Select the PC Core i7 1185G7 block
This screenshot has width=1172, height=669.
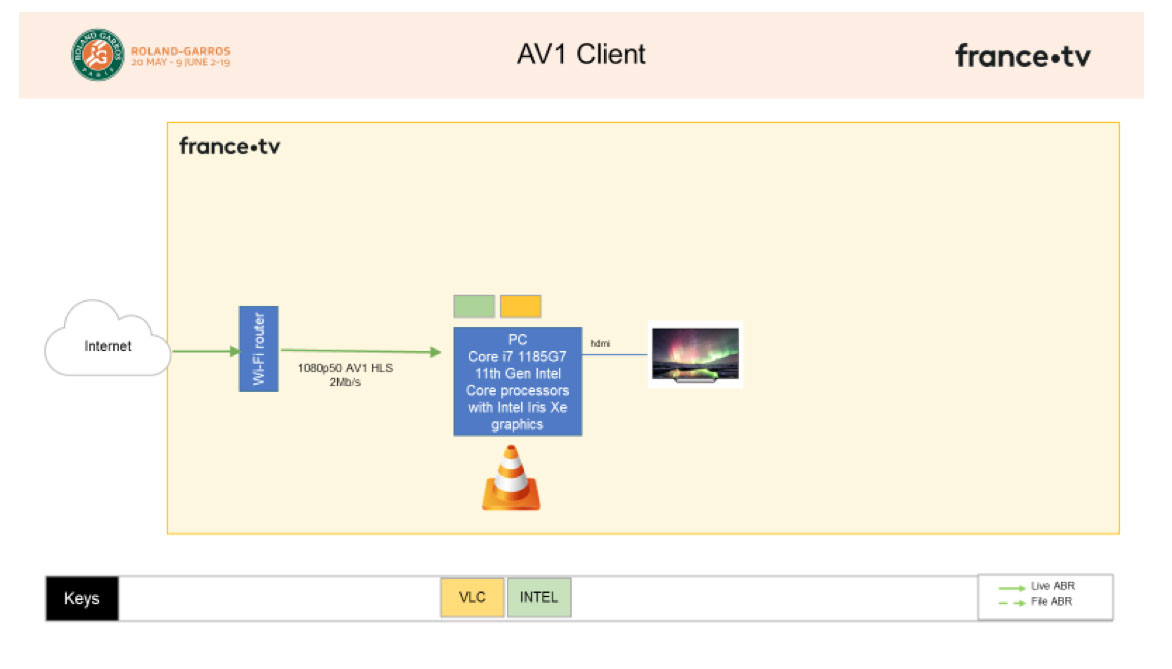[517, 382]
